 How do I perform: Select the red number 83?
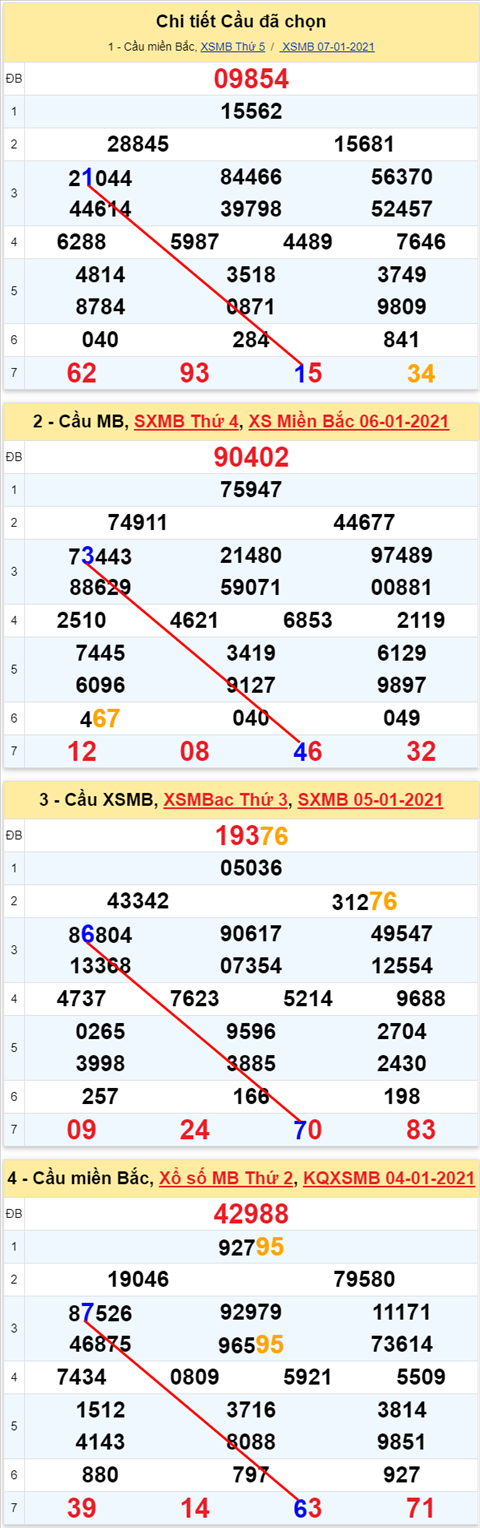(421, 1130)
